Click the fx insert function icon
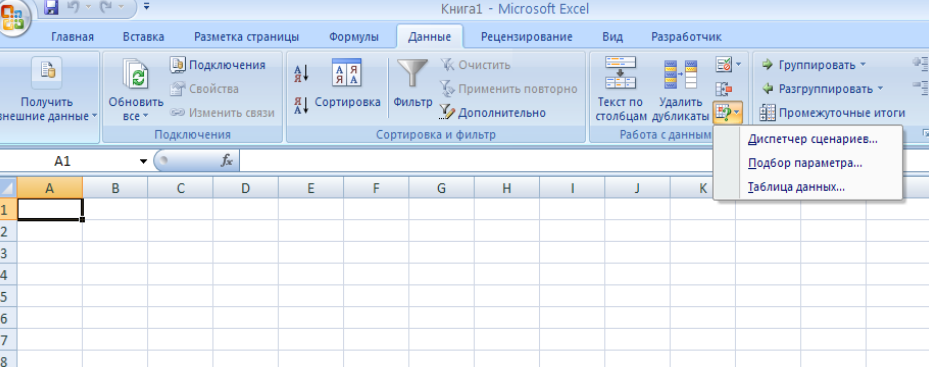The width and height of the screenshot is (929, 367). 226,161
